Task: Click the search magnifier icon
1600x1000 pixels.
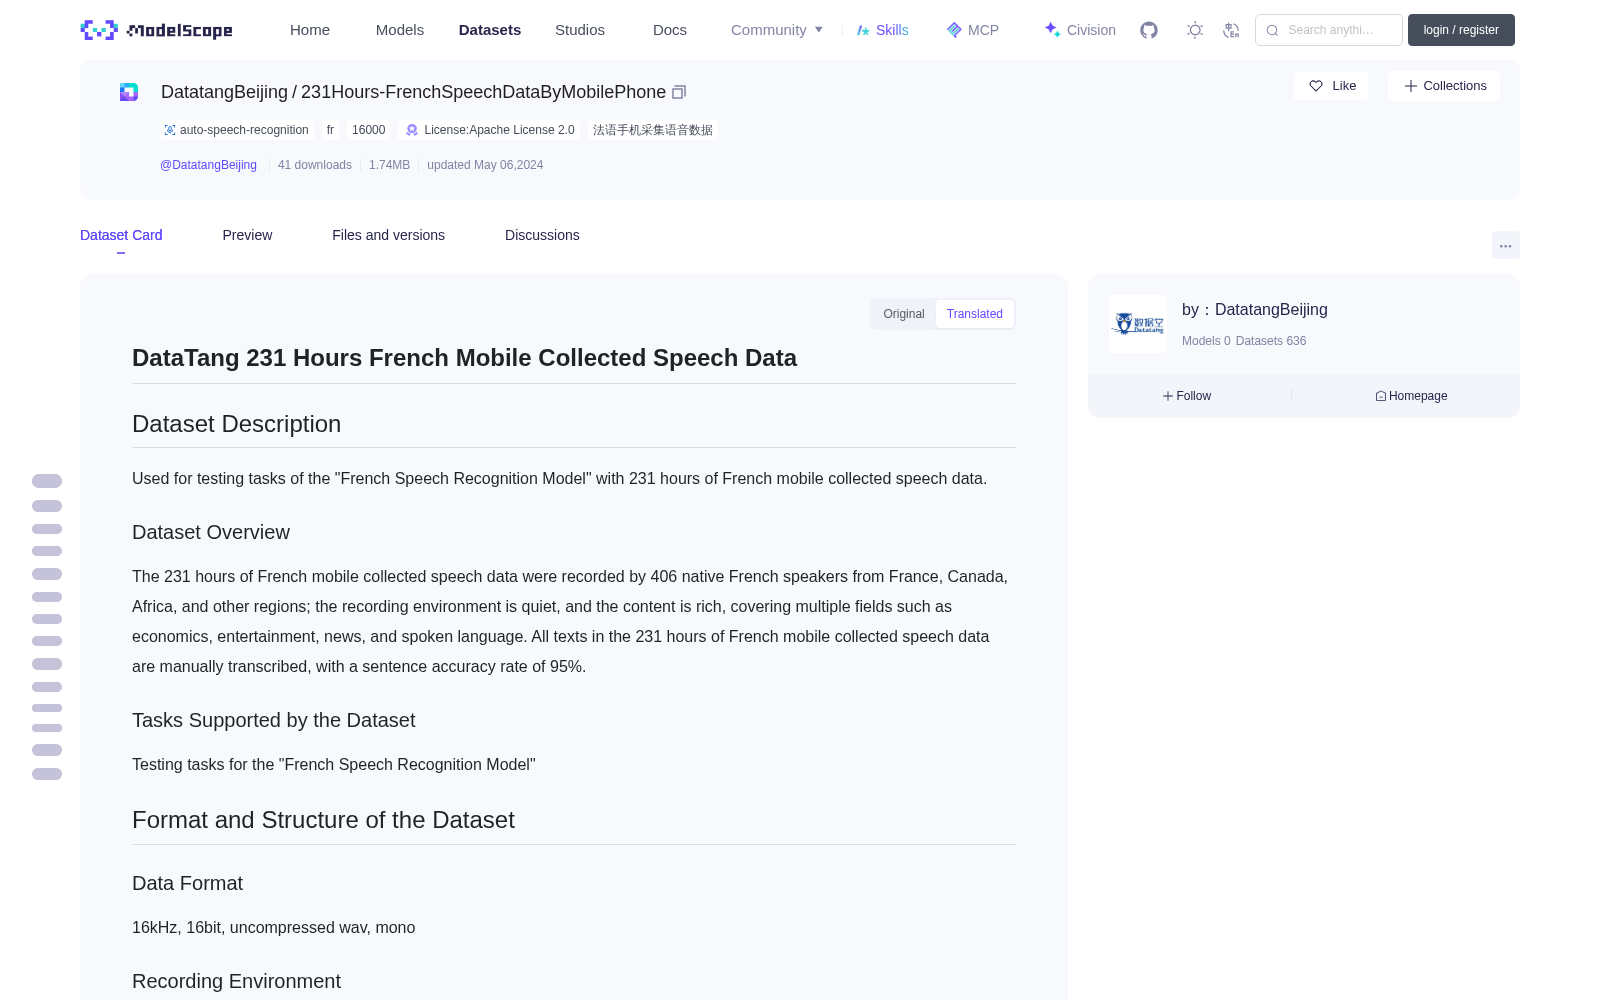Action: coord(1272,30)
